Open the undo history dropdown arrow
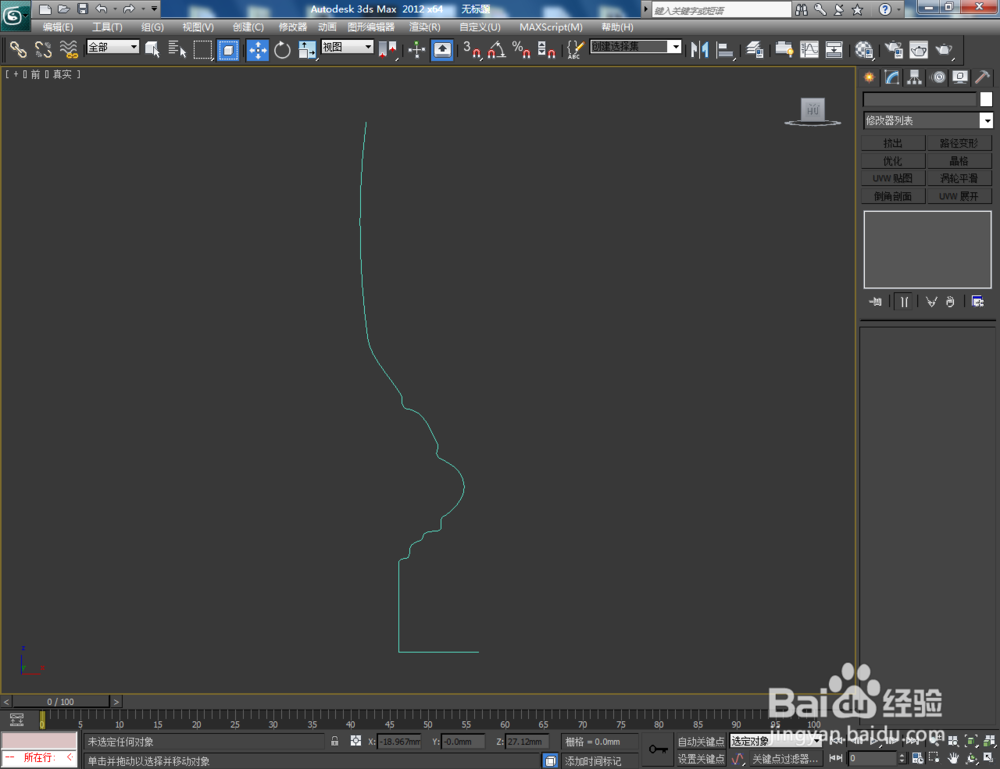Image resolution: width=1000 pixels, height=769 pixels. click(115, 9)
